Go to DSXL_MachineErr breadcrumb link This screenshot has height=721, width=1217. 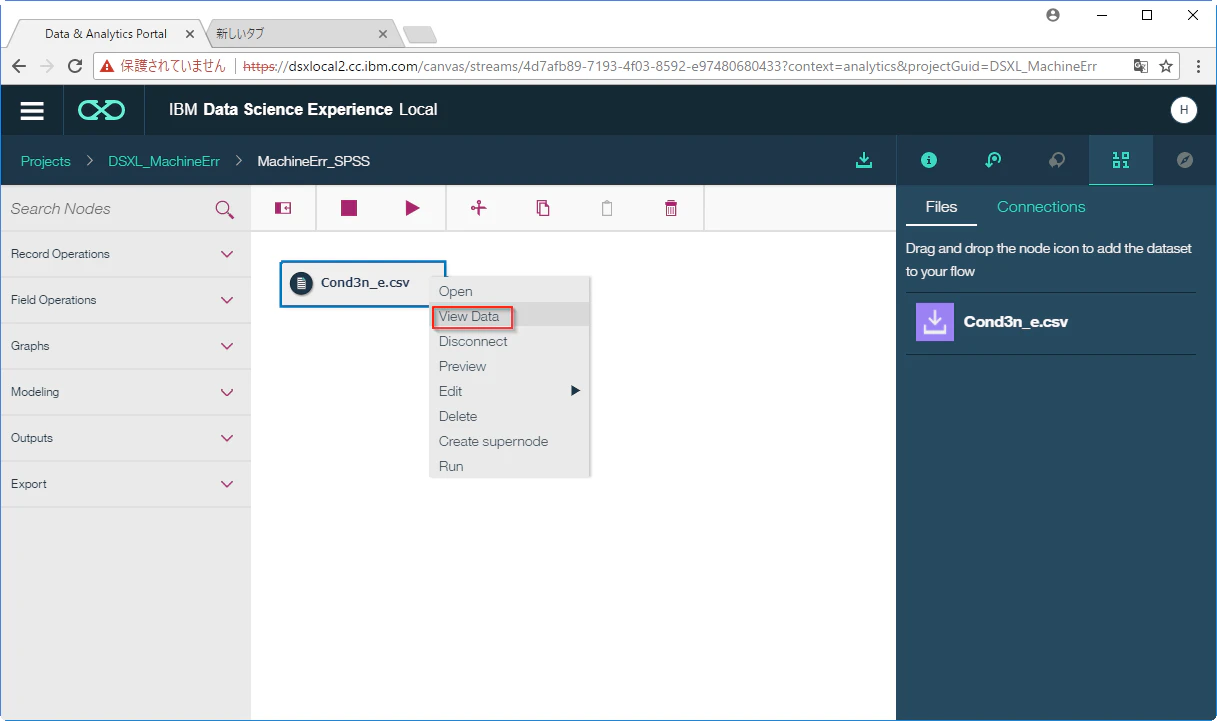(x=164, y=161)
